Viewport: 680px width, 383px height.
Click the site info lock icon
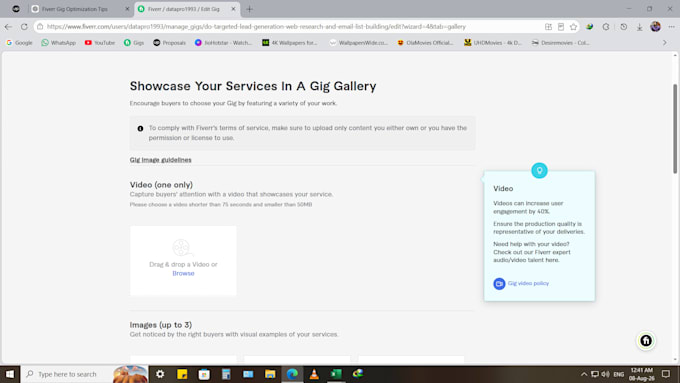40,27
